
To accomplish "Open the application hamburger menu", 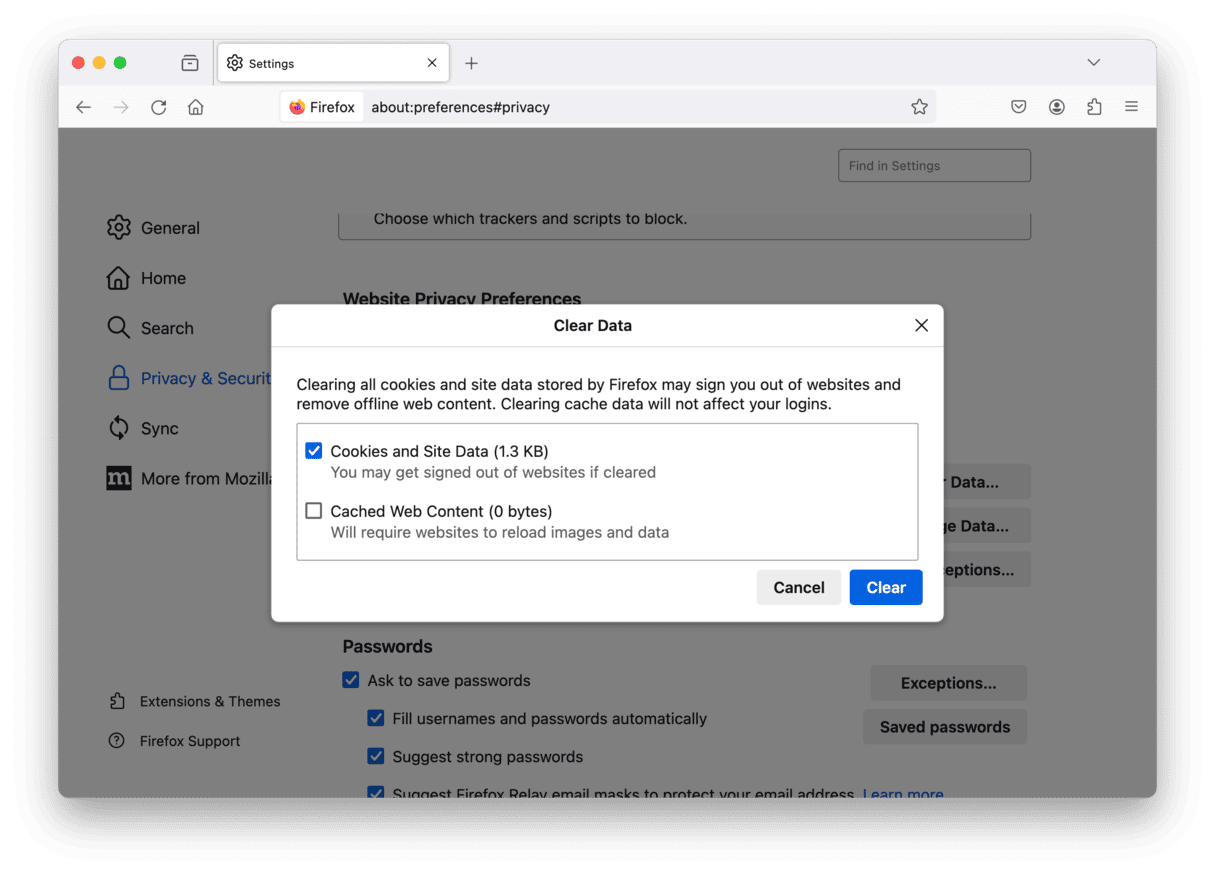I will point(1131,107).
